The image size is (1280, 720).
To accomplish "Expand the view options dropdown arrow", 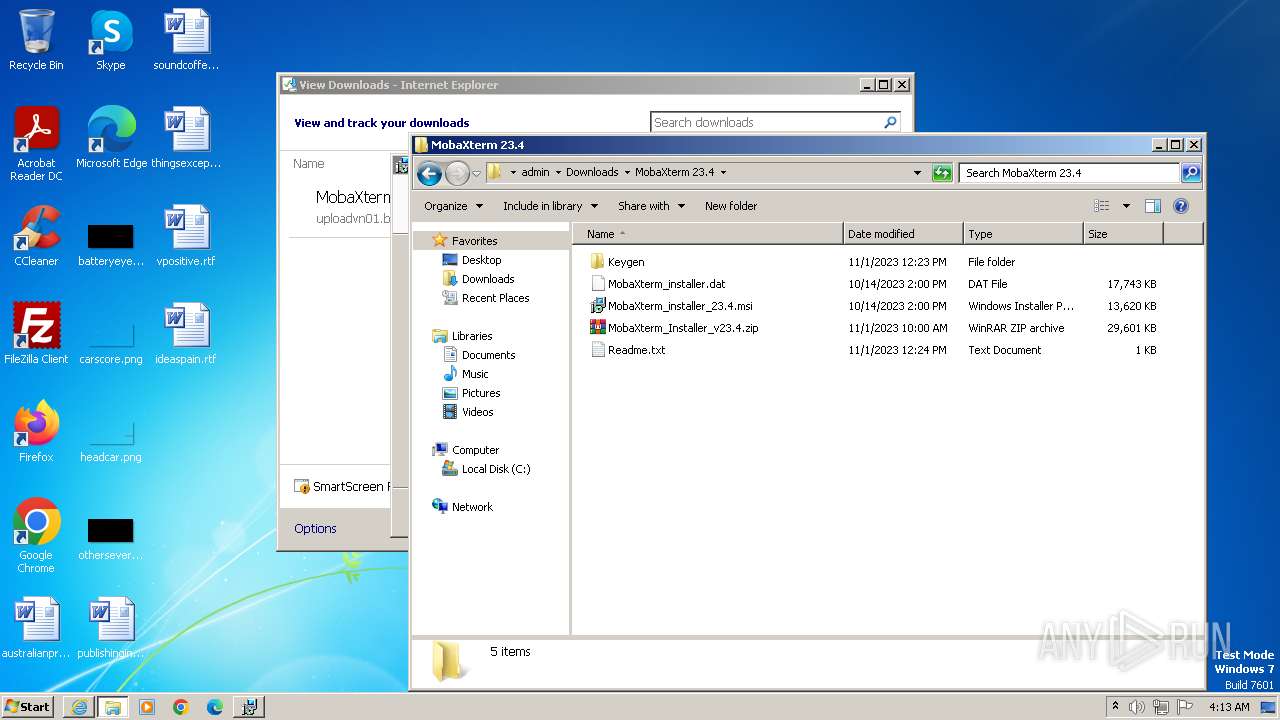I will 1125,206.
